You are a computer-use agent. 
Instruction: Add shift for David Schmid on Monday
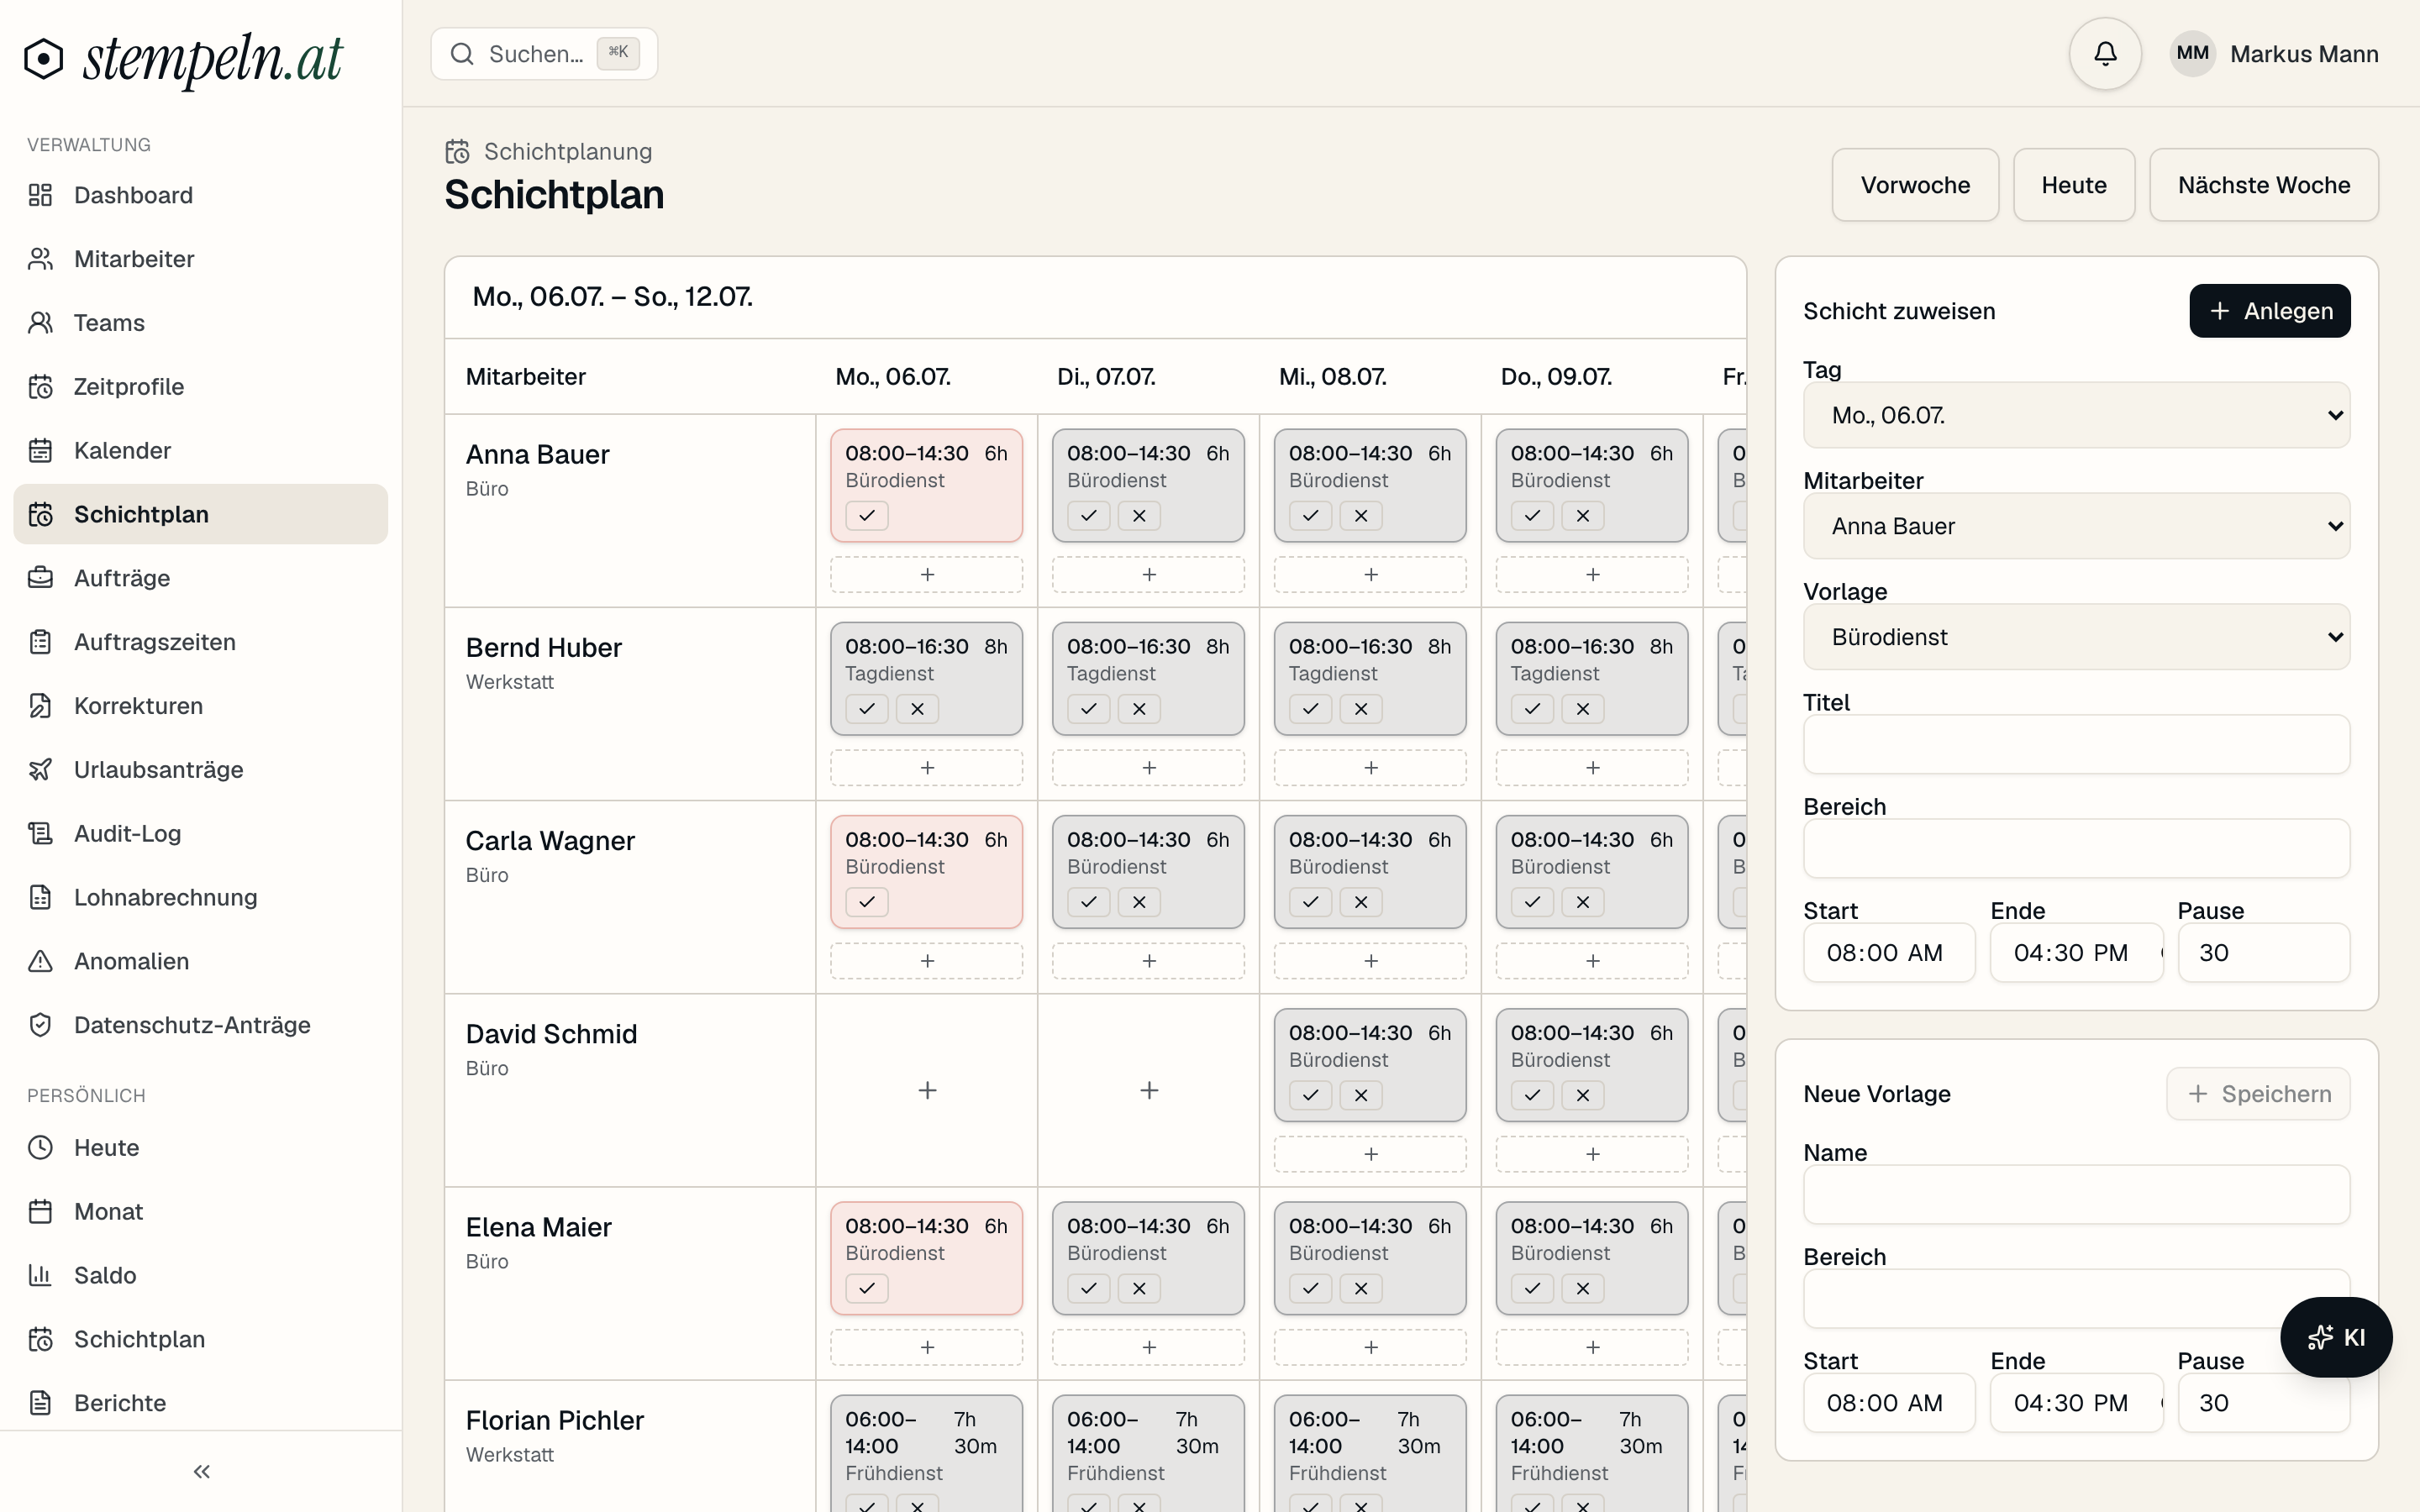tap(927, 1090)
